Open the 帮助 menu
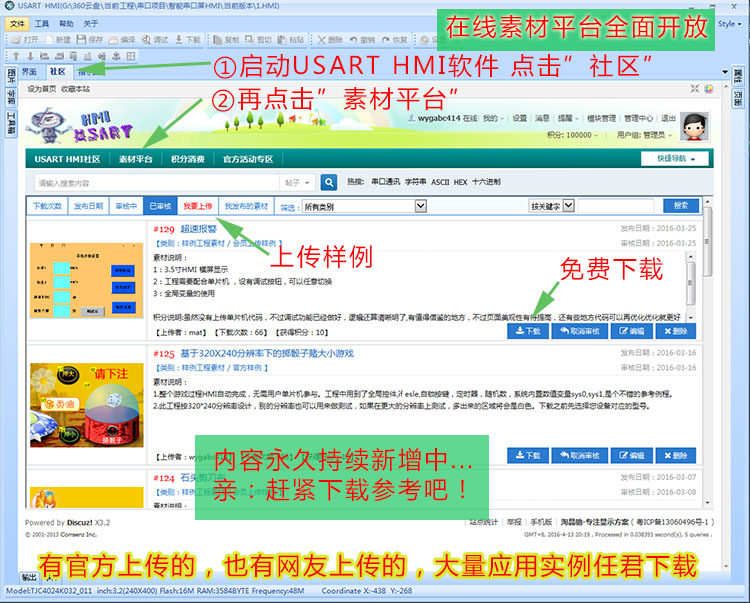 coord(66,23)
